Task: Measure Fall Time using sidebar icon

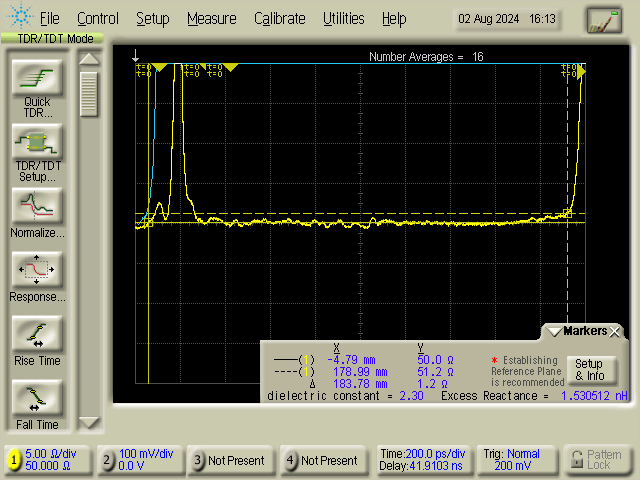Action: click(37, 399)
